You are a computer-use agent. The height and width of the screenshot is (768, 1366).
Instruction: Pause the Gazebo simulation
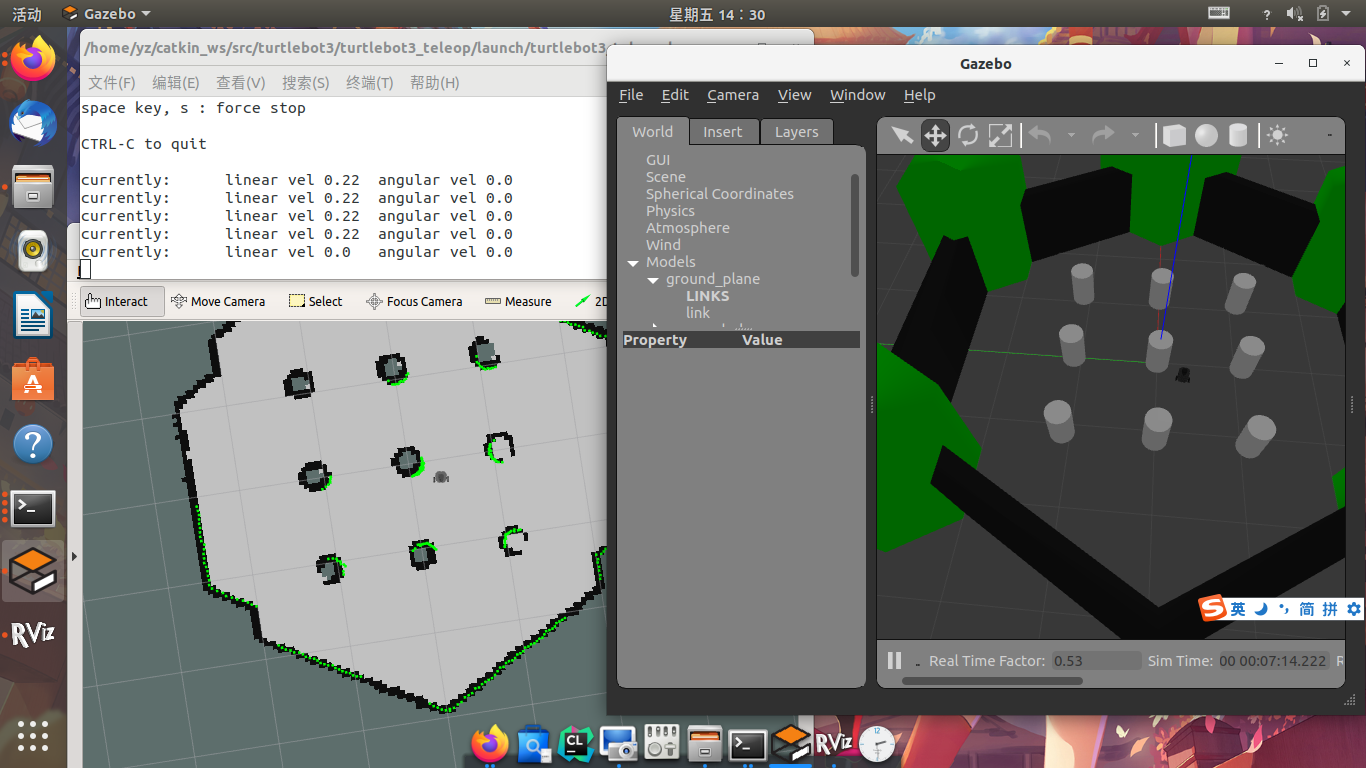893,660
